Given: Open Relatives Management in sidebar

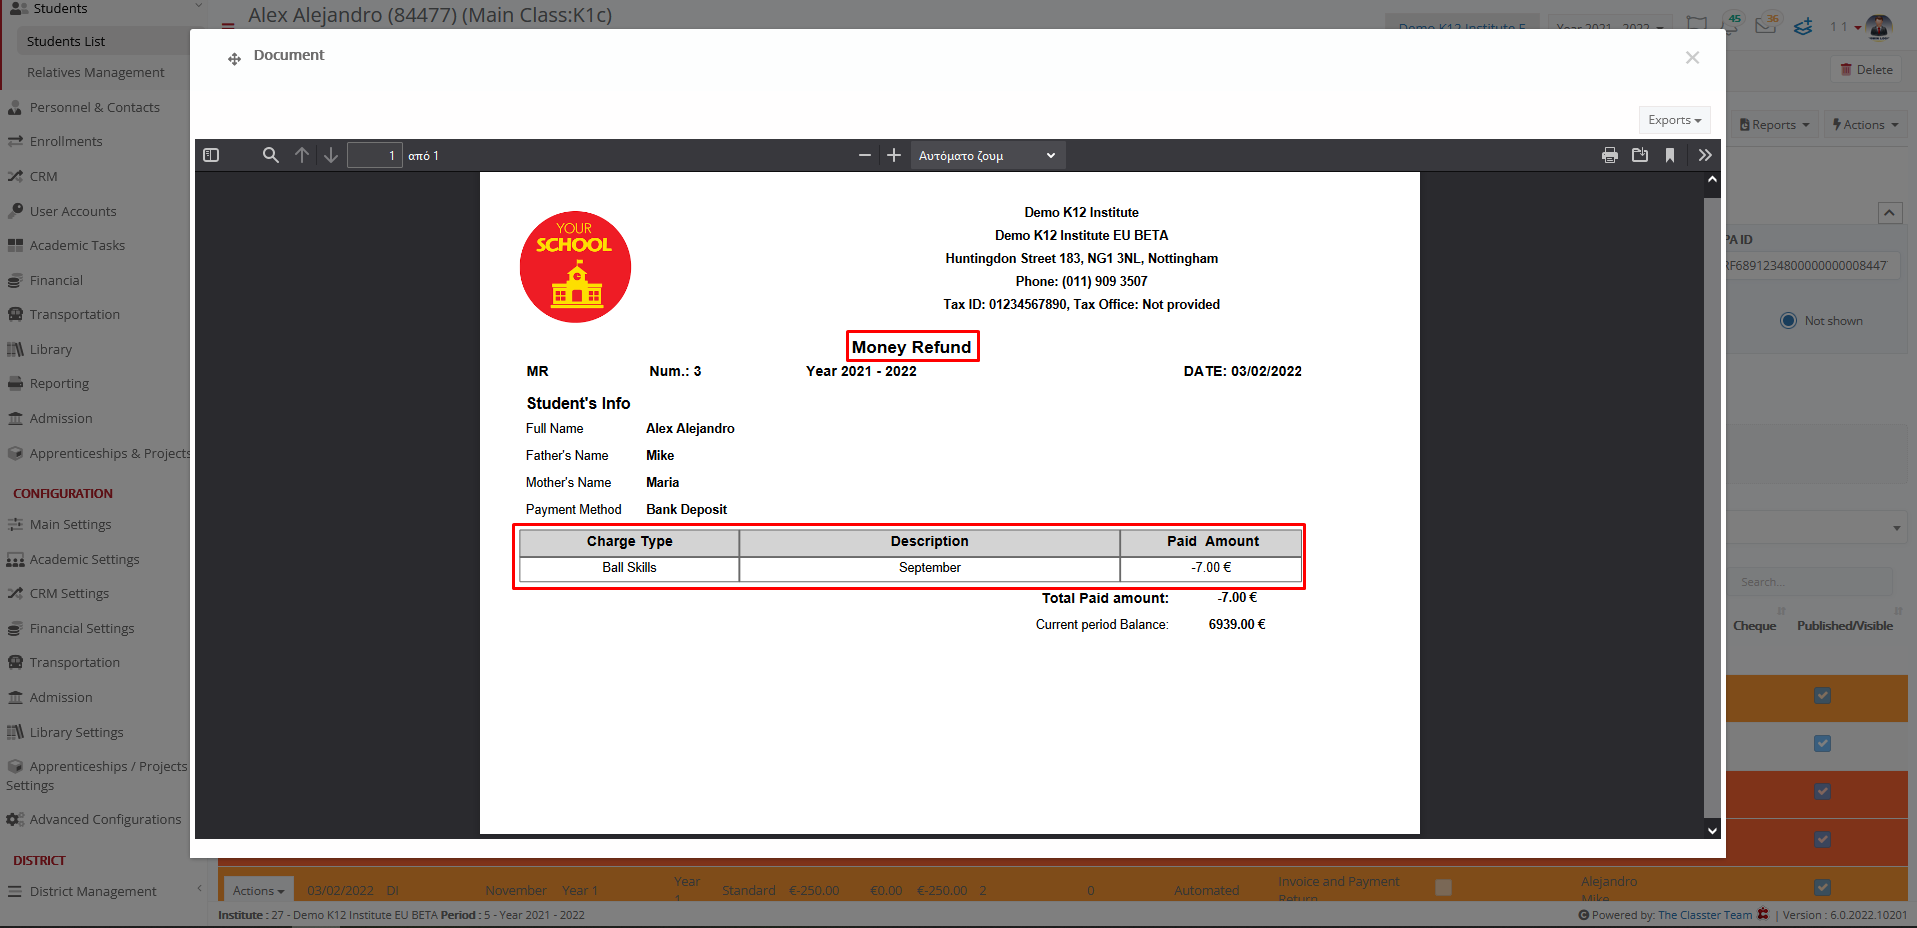Looking at the screenshot, I should pos(96,72).
